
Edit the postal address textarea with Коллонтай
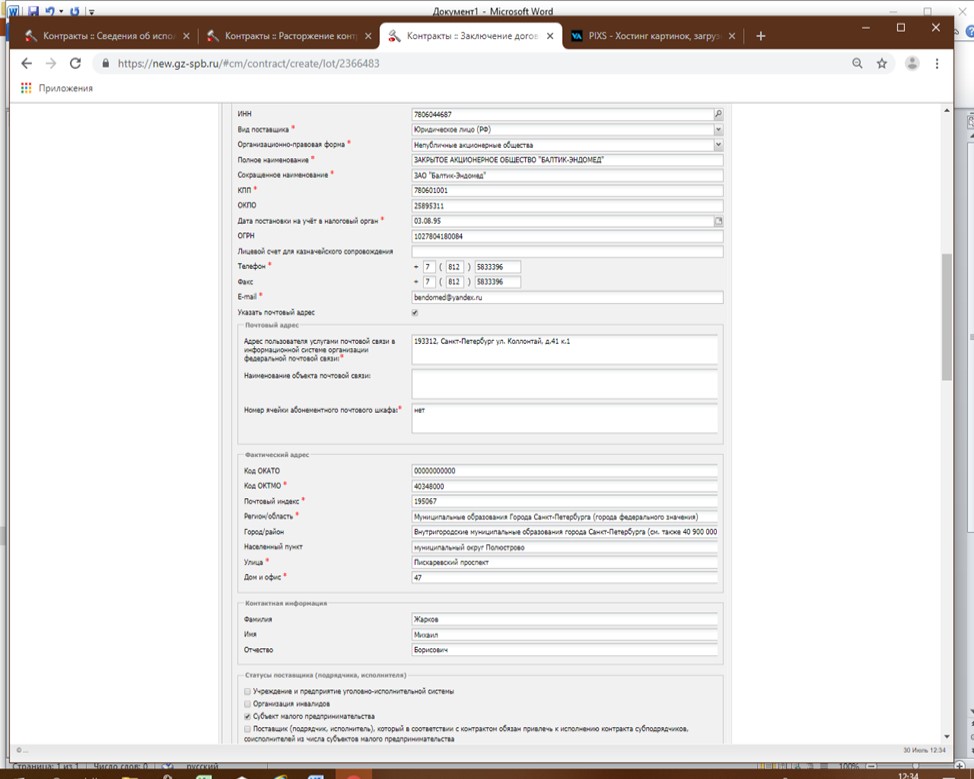pos(565,350)
